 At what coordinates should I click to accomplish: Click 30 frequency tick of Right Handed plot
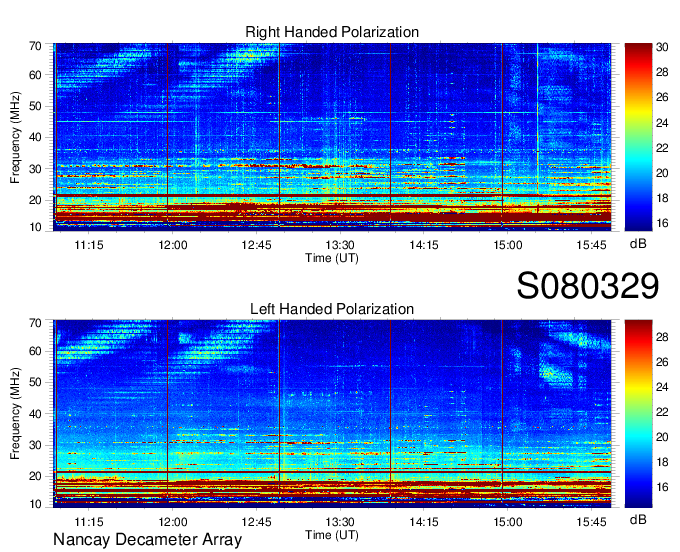(x=35, y=169)
